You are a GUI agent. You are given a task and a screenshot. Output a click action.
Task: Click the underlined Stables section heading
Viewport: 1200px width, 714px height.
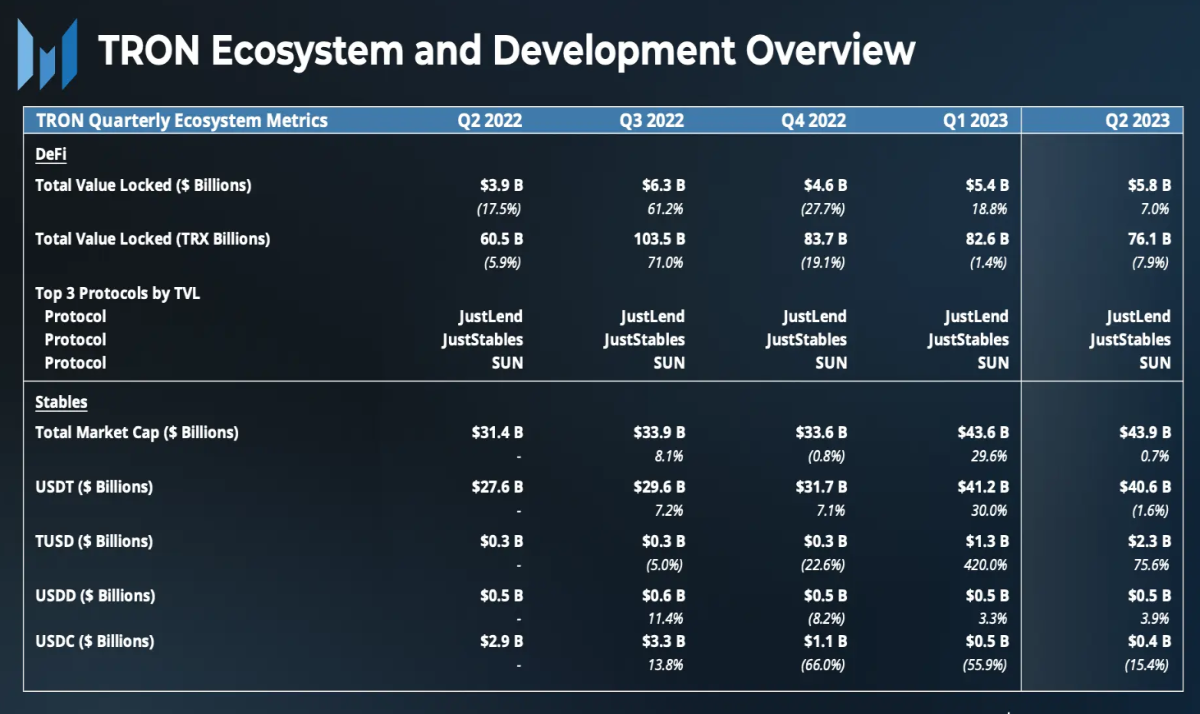click(61, 402)
